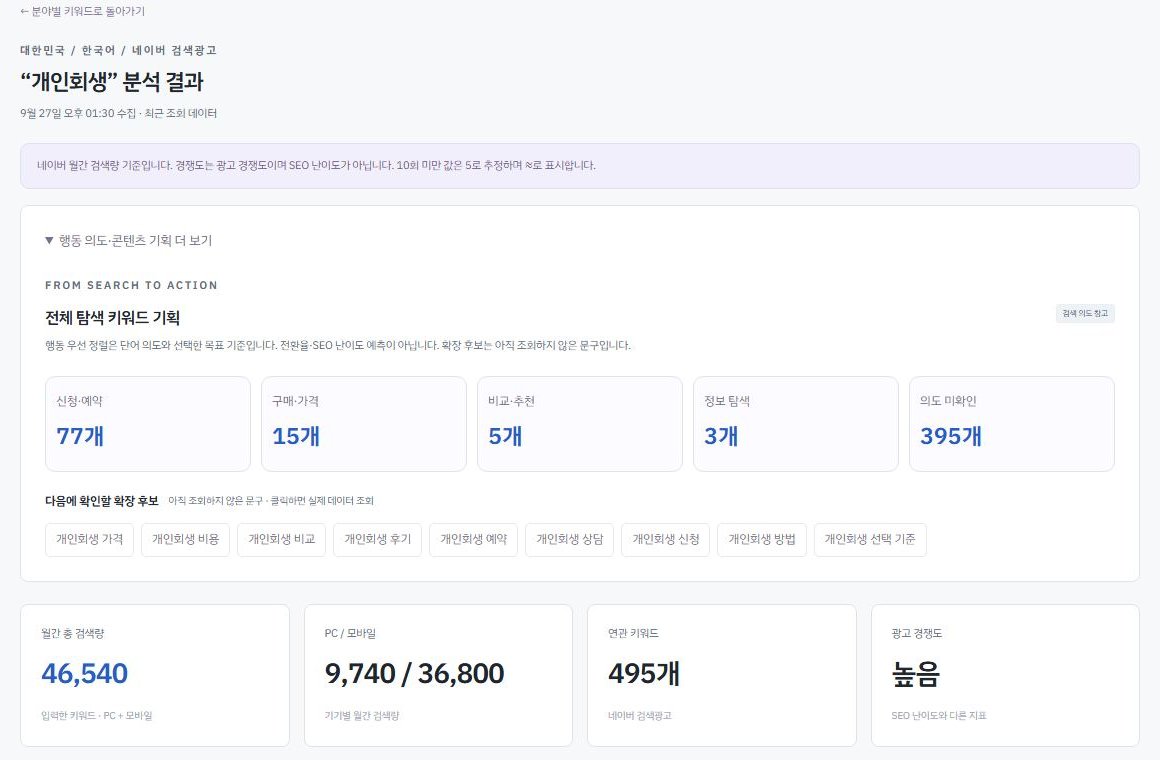Click the '개인회생 가격' keyword chip
Screen dimensions: 1160x760
pos(90,539)
